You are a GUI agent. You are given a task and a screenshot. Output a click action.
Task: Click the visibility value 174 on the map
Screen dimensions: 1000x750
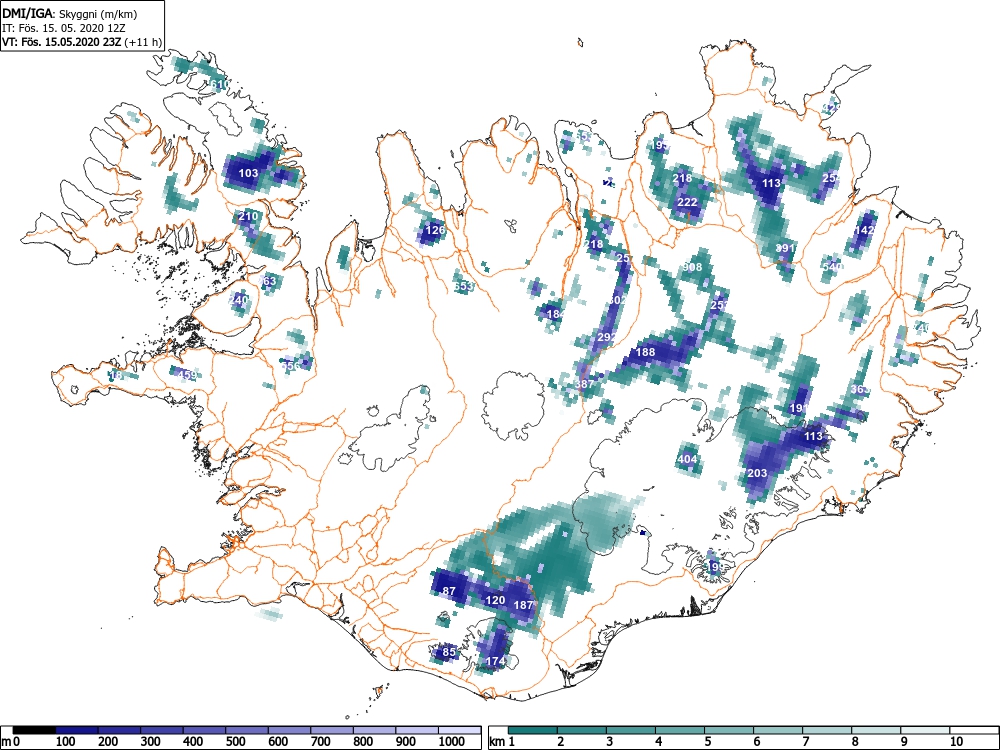[x=496, y=661]
